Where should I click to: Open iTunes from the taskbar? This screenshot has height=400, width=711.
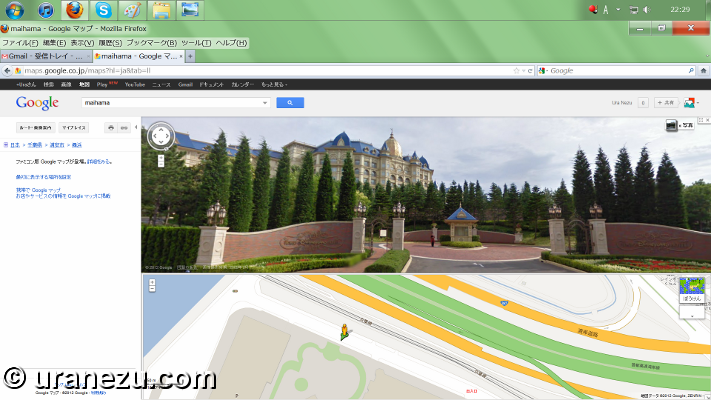[x=45, y=10]
